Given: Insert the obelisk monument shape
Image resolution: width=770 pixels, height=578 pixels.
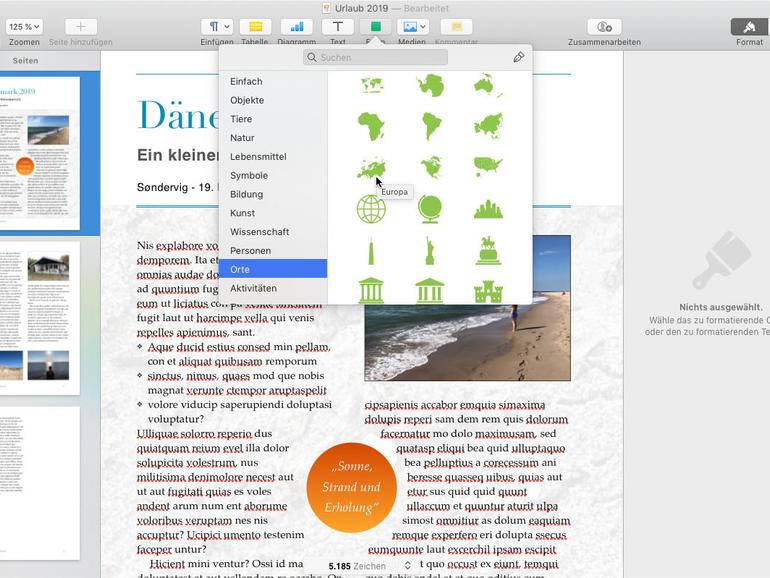Looking at the screenshot, I should (x=371, y=250).
